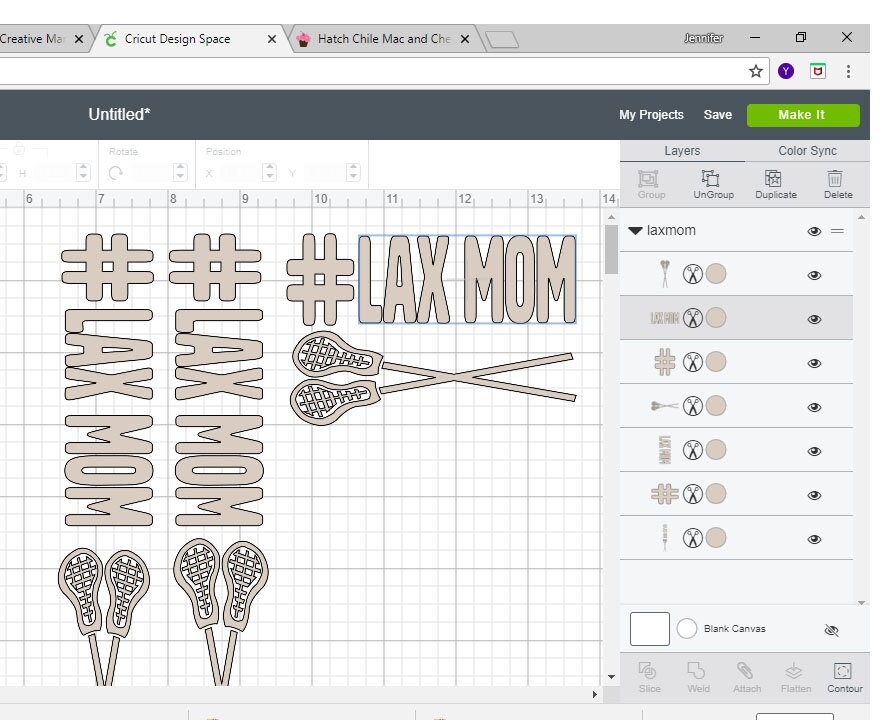This screenshot has width=896, height=720.
Task: Click the Save link
Action: pyautogui.click(x=718, y=115)
